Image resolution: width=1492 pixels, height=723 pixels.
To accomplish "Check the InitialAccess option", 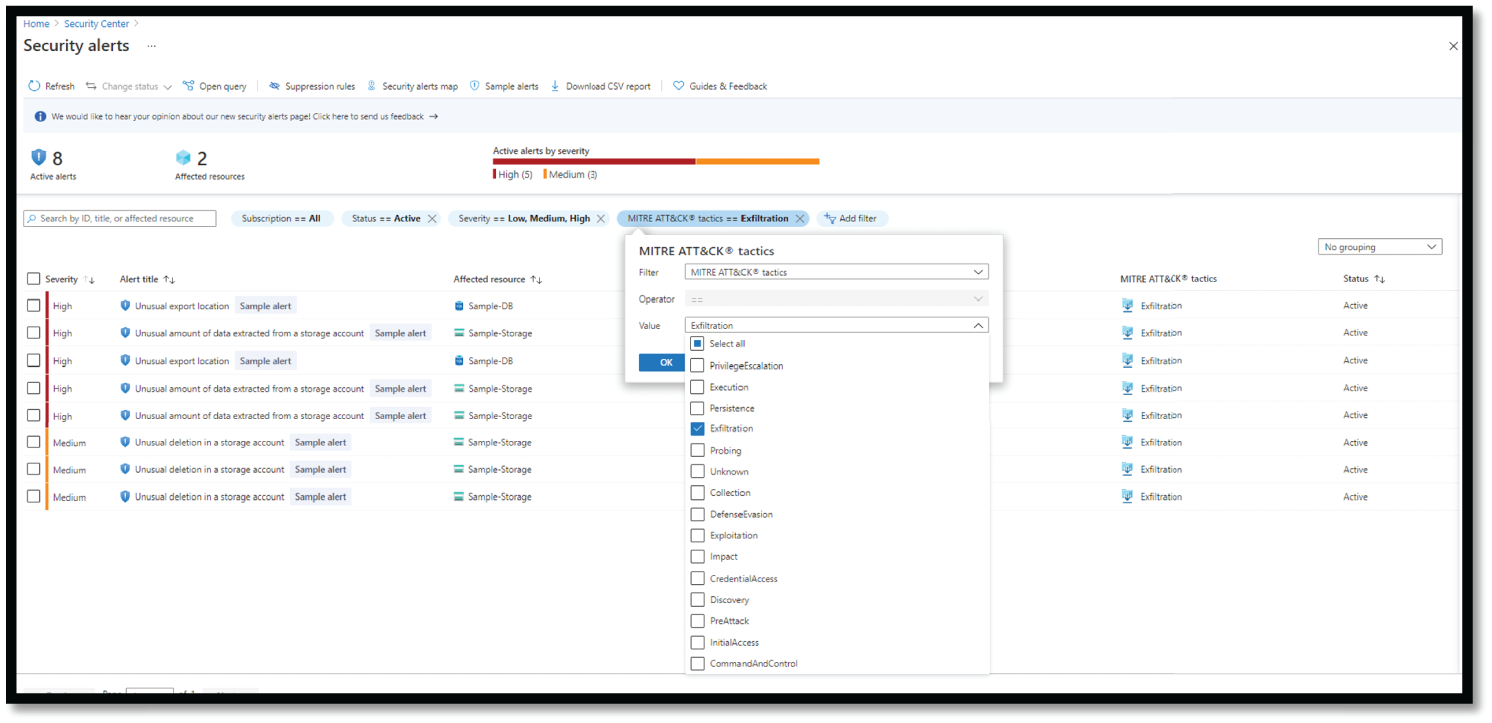I will [x=697, y=642].
